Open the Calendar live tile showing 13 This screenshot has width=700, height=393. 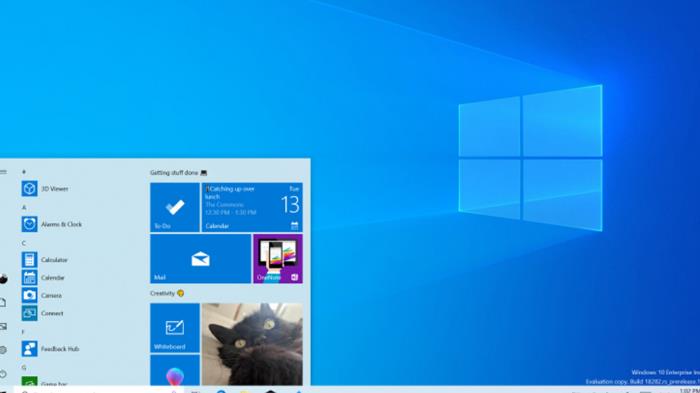tap(252, 207)
